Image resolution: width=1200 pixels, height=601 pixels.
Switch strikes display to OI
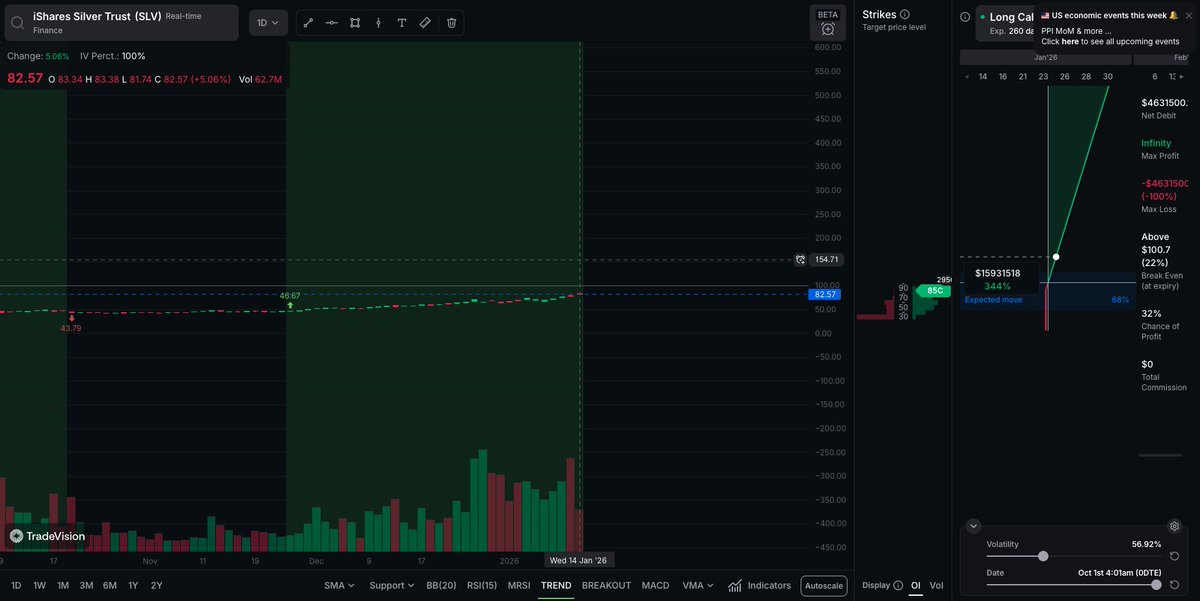pyautogui.click(x=915, y=585)
